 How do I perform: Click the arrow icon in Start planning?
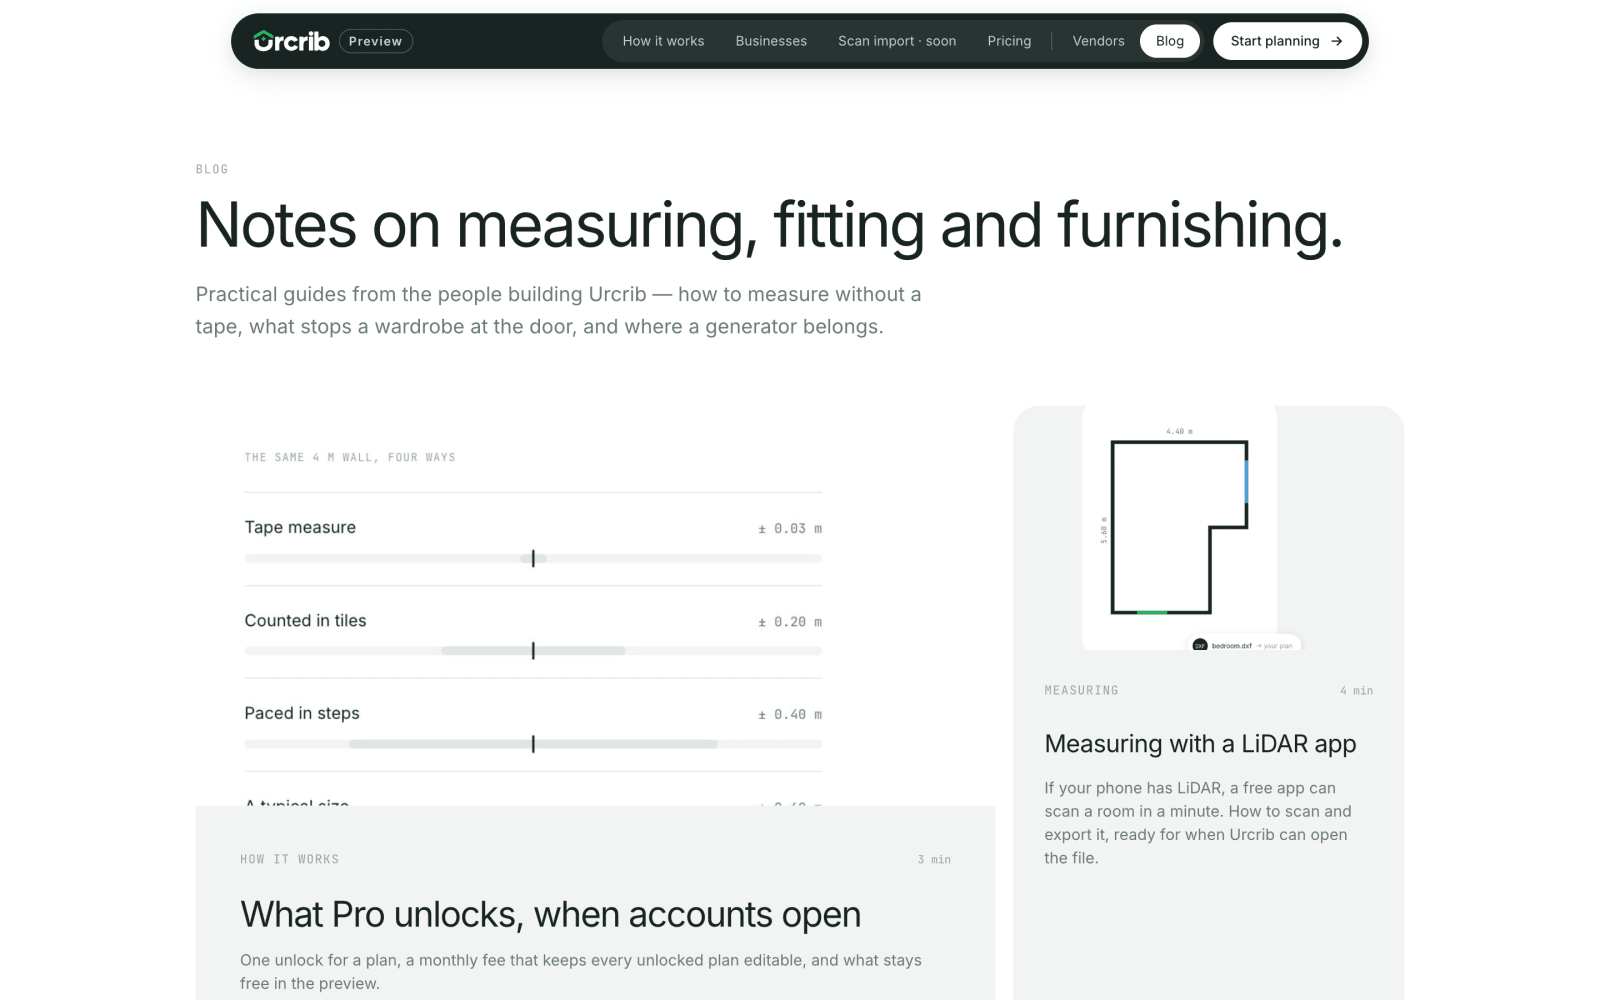[1336, 41]
